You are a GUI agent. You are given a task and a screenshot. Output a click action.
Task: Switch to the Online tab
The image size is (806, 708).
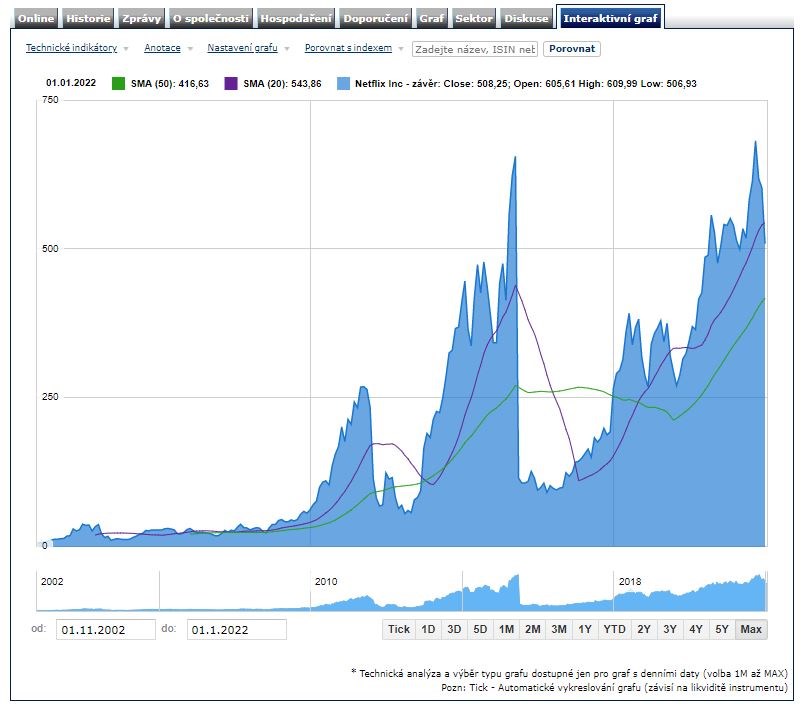[36, 18]
